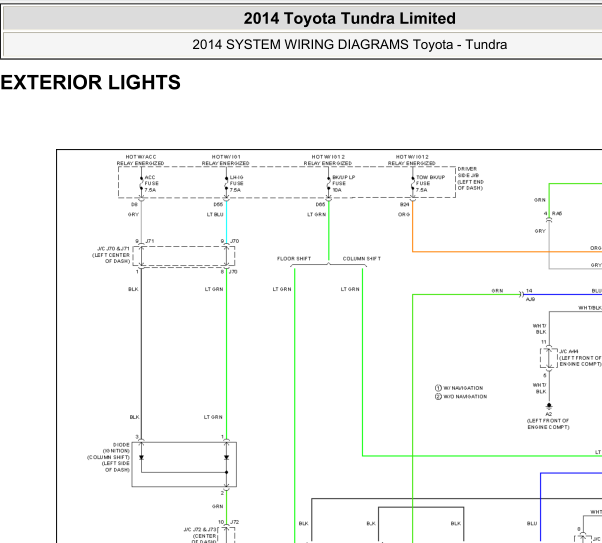Click the 'ACC FUSE 7.5A' label
This screenshot has width=602, height=543.
point(151,184)
